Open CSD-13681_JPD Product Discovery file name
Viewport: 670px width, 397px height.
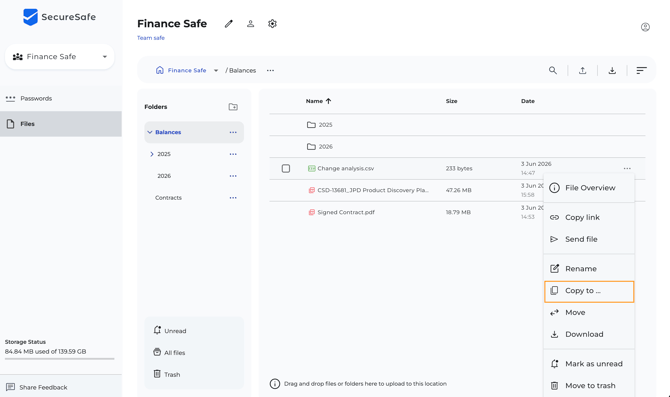click(373, 190)
